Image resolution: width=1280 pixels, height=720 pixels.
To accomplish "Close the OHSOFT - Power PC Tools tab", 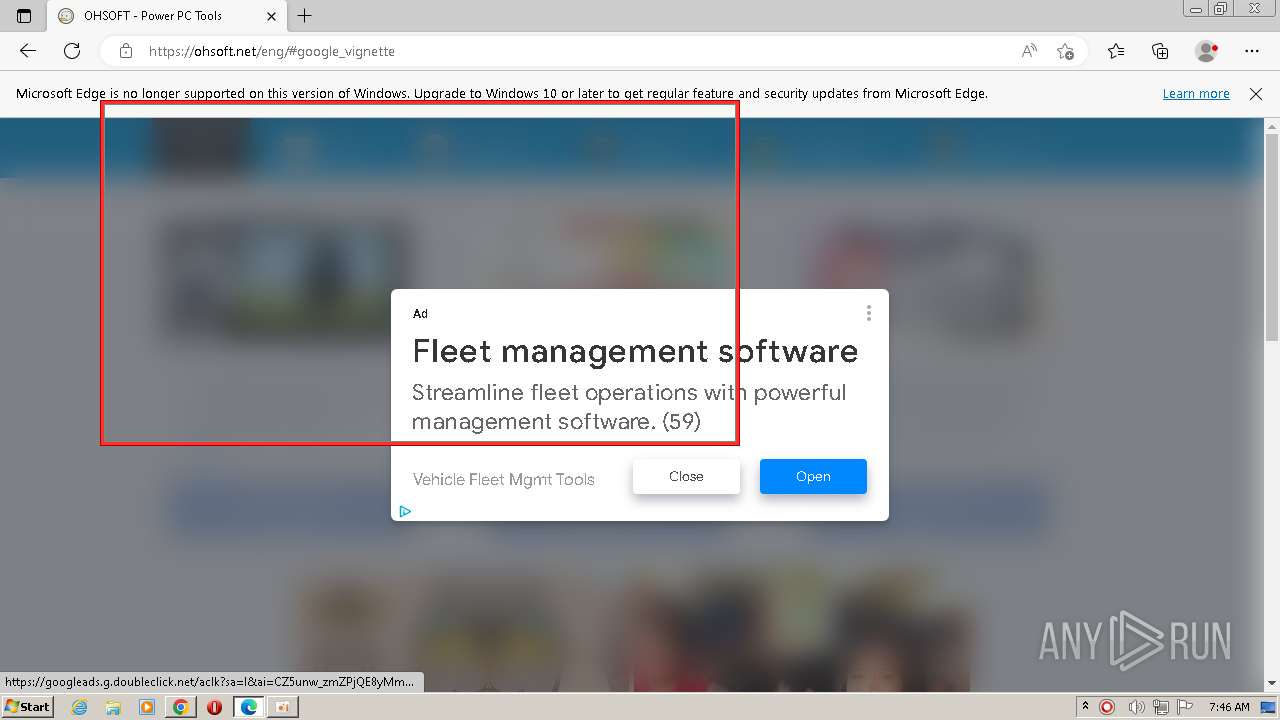I will click(x=271, y=16).
